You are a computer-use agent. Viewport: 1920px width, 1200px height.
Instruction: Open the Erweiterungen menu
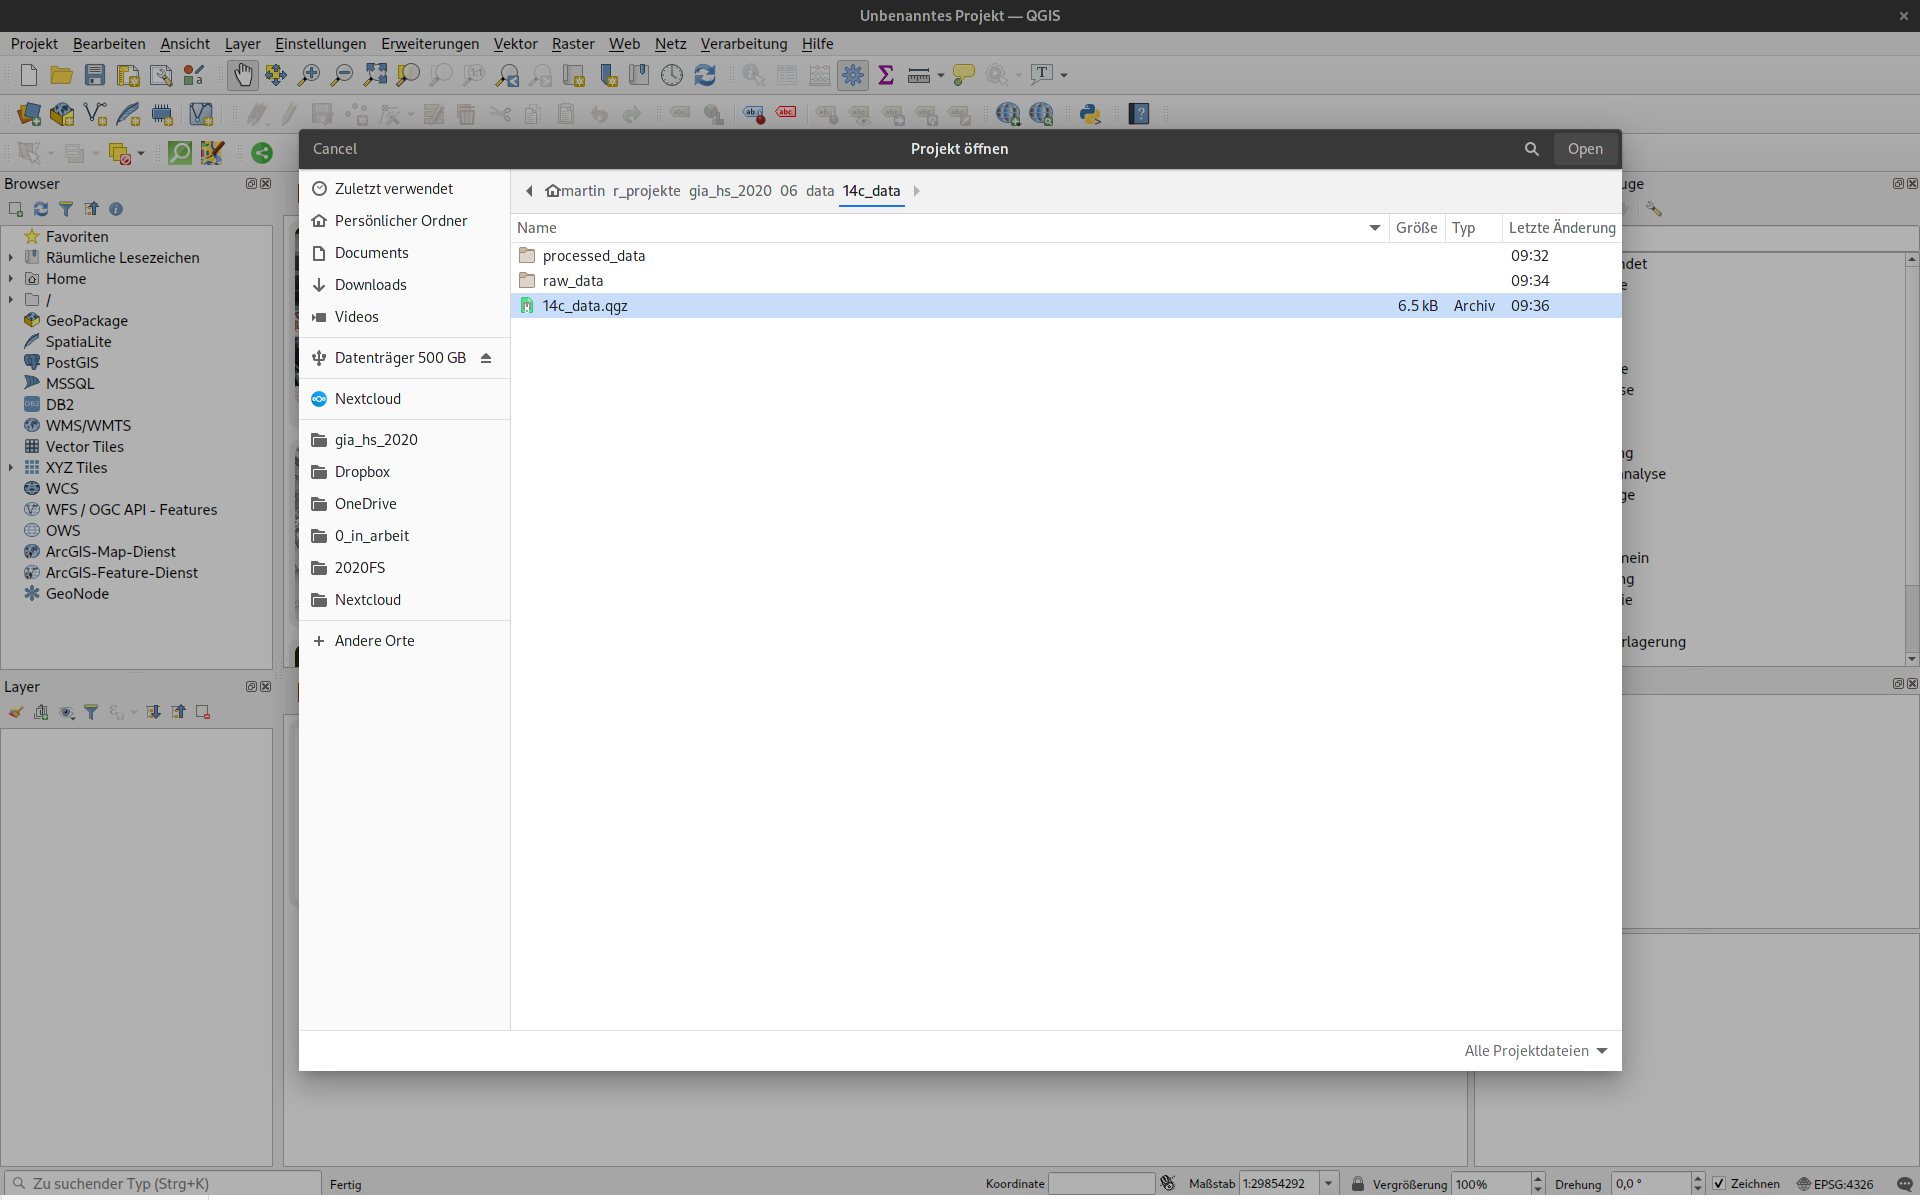coord(429,44)
